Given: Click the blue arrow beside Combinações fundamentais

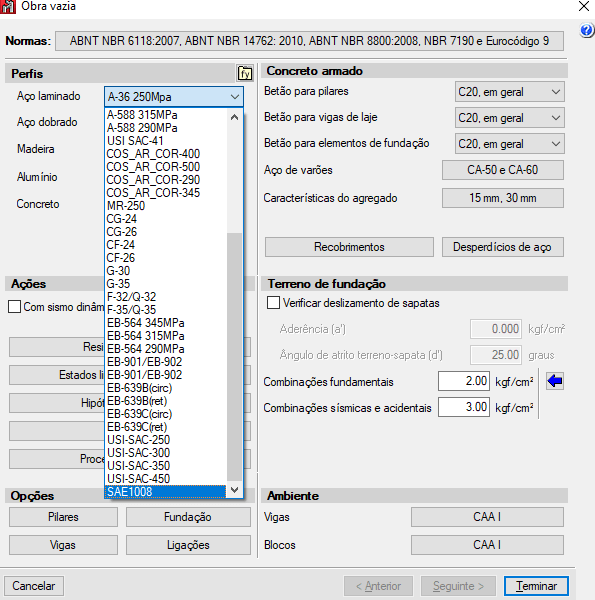Looking at the screenshot, I should pyautogui.click(x=555, y=381).
